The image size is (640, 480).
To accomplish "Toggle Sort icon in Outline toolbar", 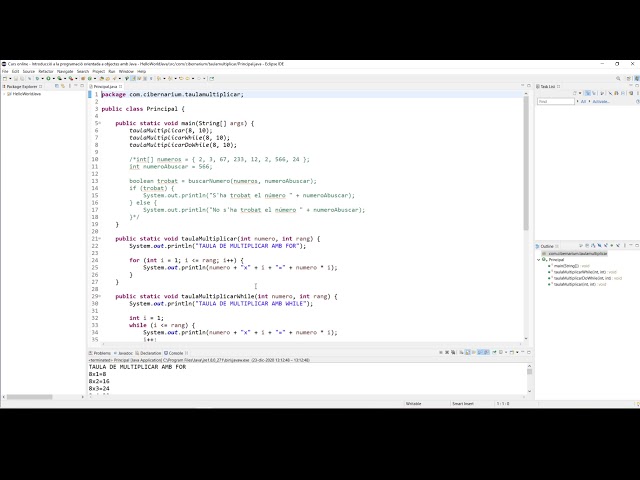I will point(593,246).
